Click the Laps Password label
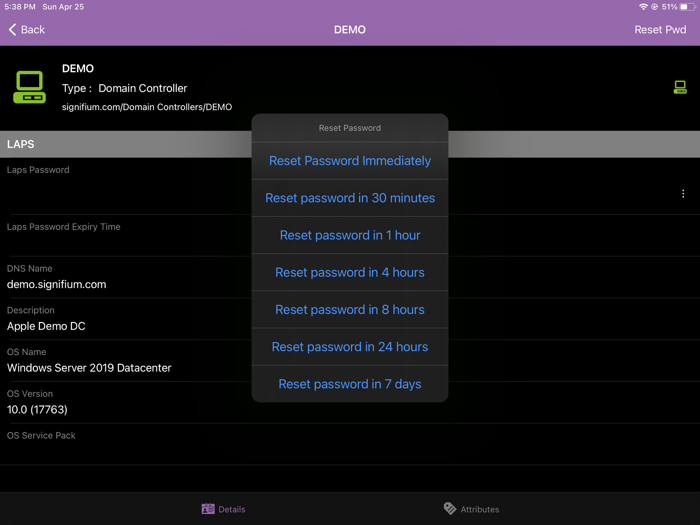Image resolution: width=700 pixels, height=525 pixels. coord(38,170)
